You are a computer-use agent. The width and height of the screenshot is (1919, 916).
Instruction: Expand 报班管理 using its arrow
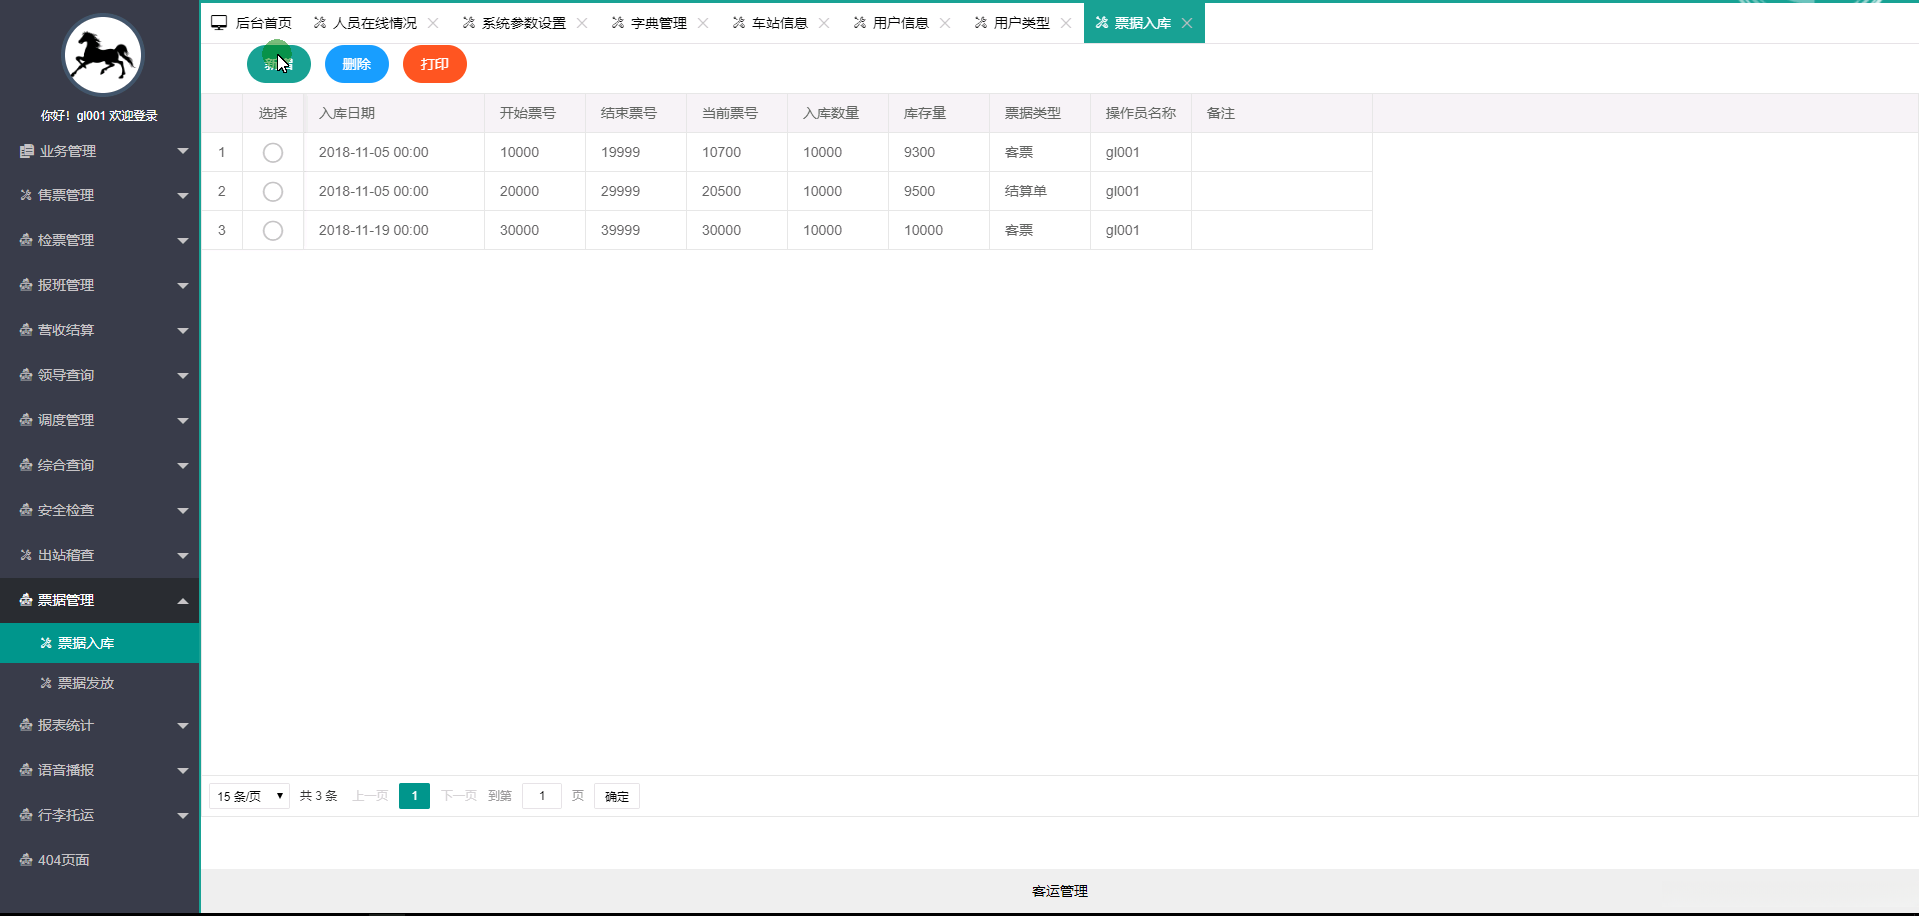pos(183,286)
